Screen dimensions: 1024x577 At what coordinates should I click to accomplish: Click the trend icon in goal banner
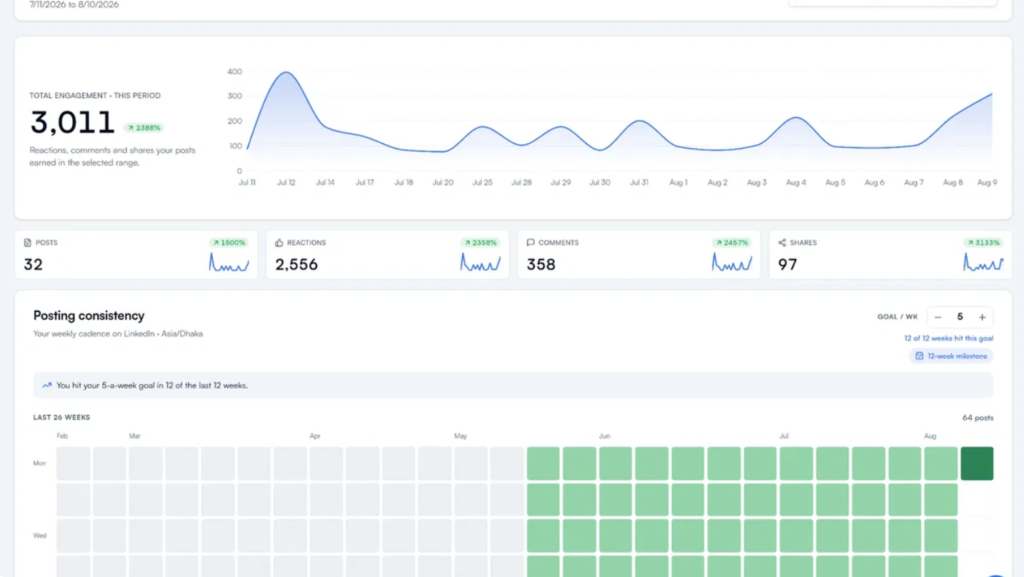point(47,385)
